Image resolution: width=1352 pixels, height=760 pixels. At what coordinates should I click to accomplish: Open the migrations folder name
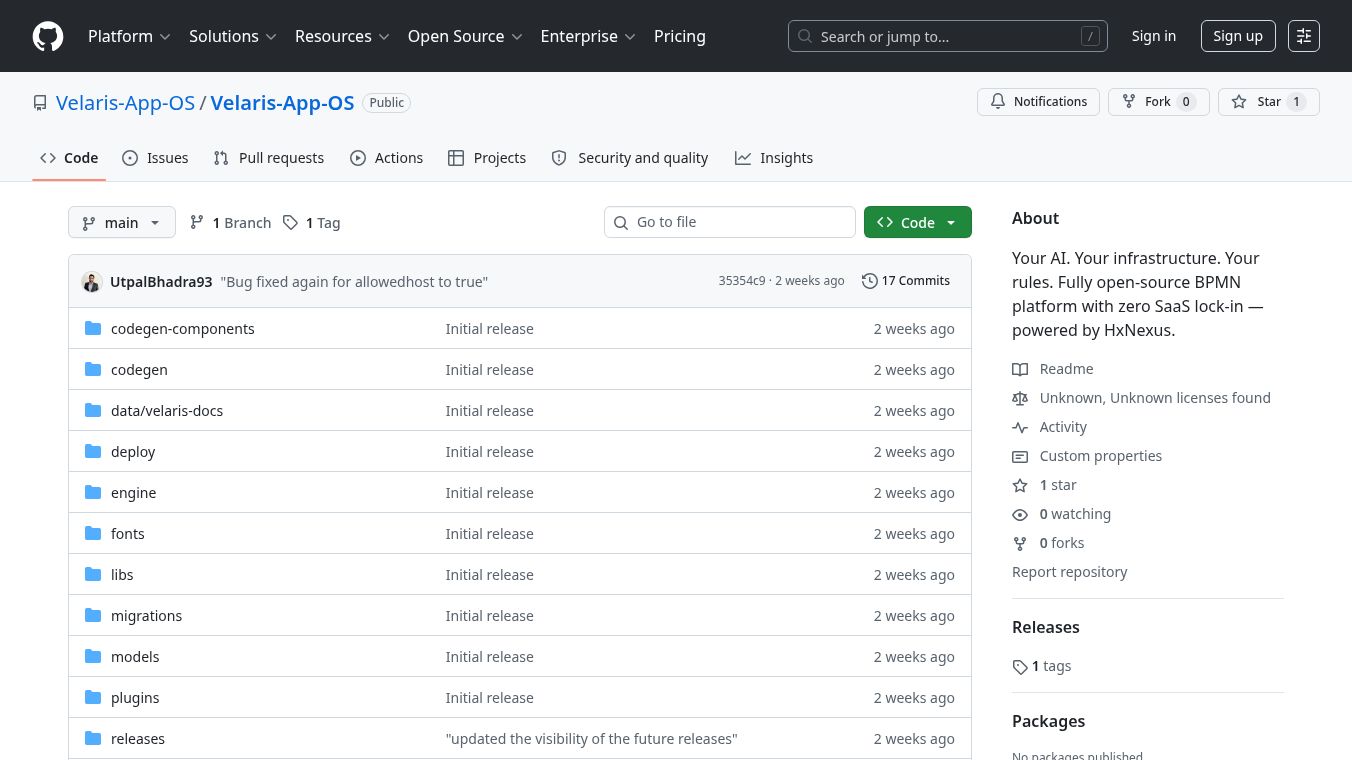click(147, 616)
